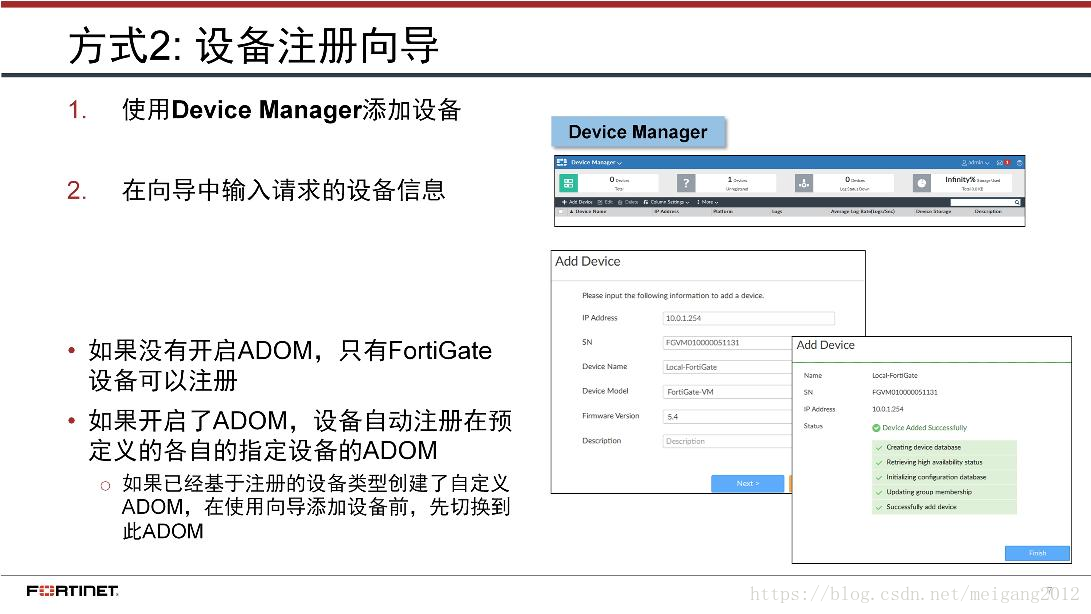1091x614 pixels.
Task: Click the help icon in top bar
Action: [x=1019, y=163]
